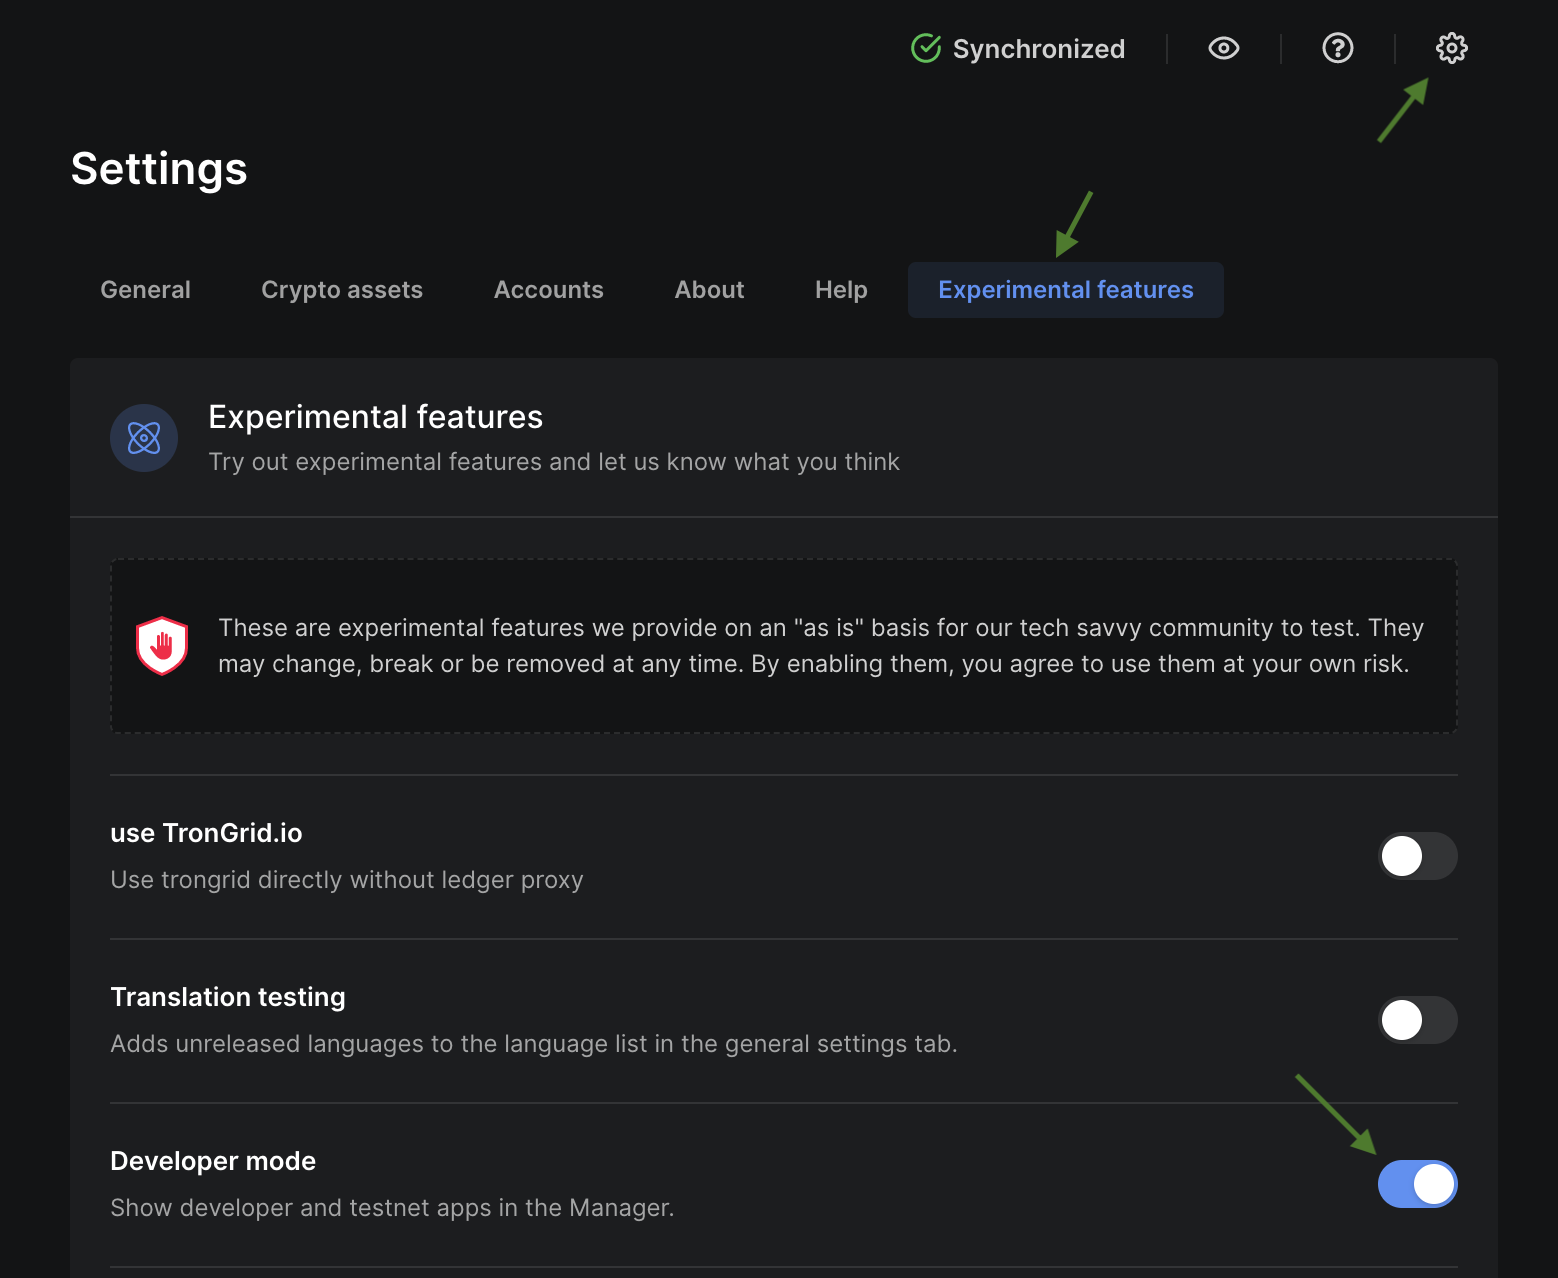
Task: Click "Try out experimental features" subtitle
Action: point(554,462)
